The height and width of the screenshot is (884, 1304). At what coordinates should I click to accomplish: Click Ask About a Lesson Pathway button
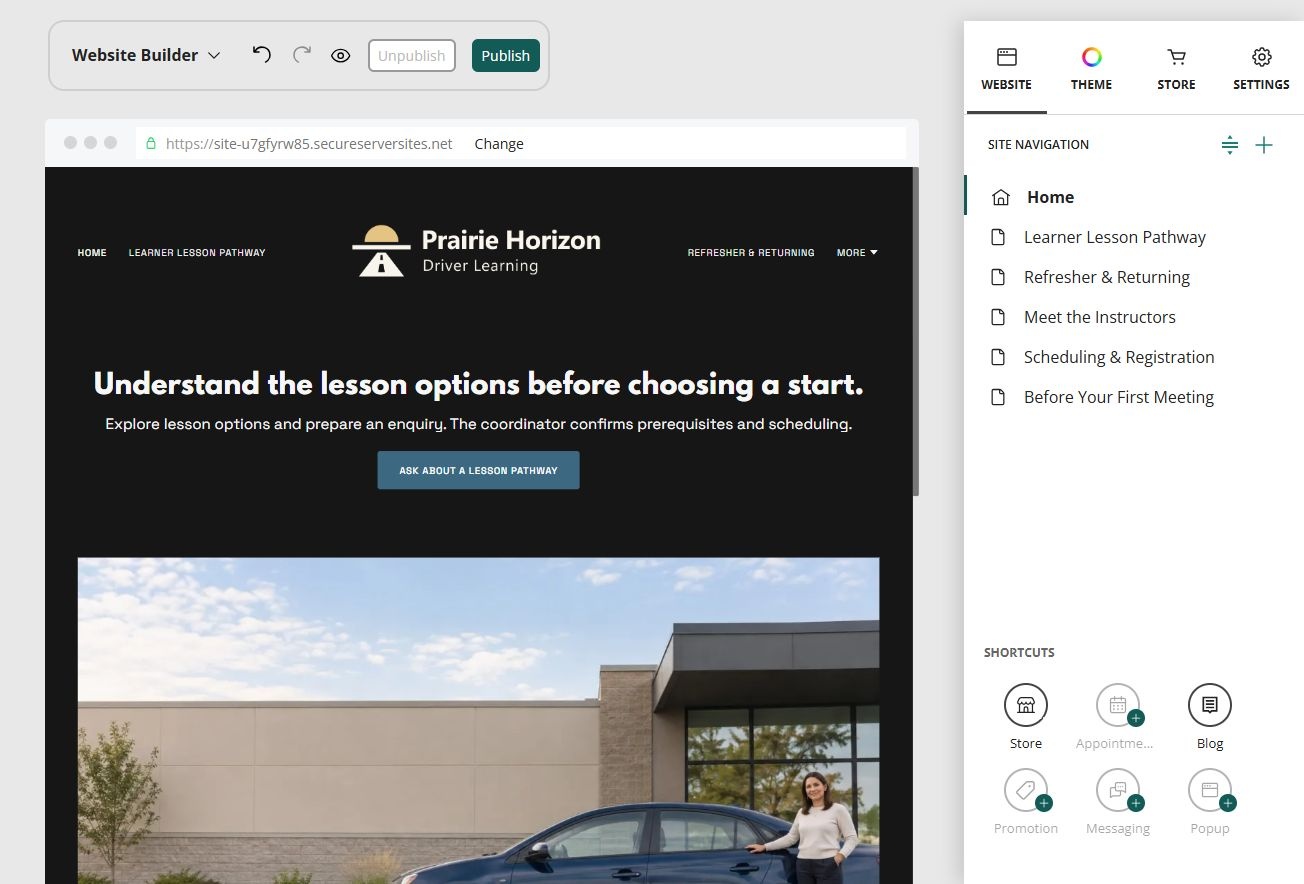(478, 470)
